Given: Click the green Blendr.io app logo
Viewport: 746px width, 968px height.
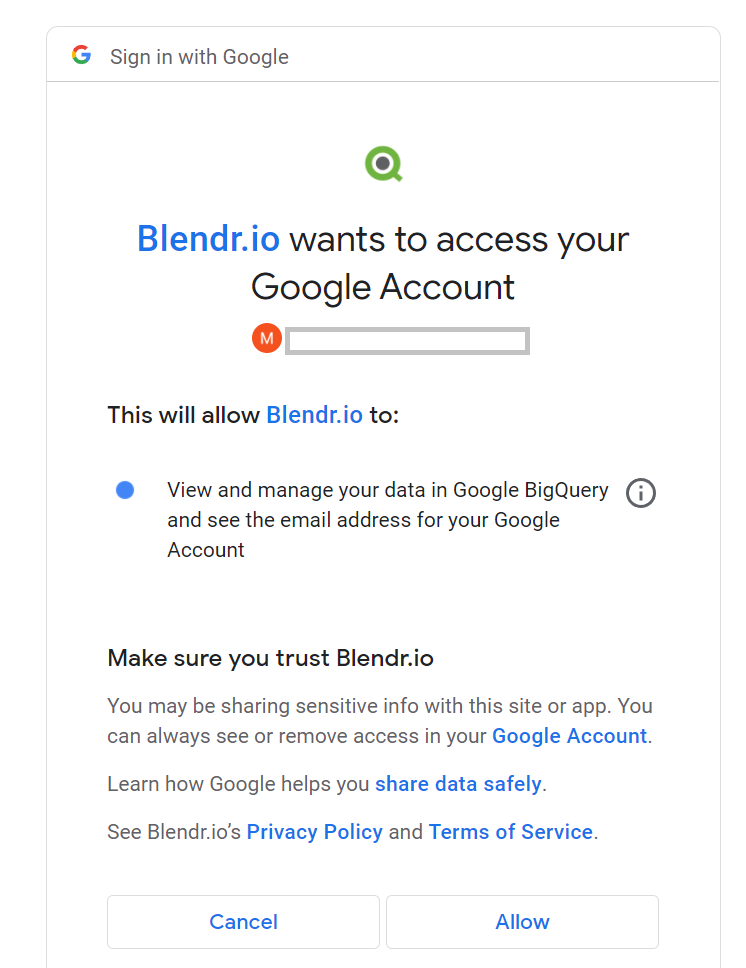Looking at the screenshot, I should click(x=383, y=164).
